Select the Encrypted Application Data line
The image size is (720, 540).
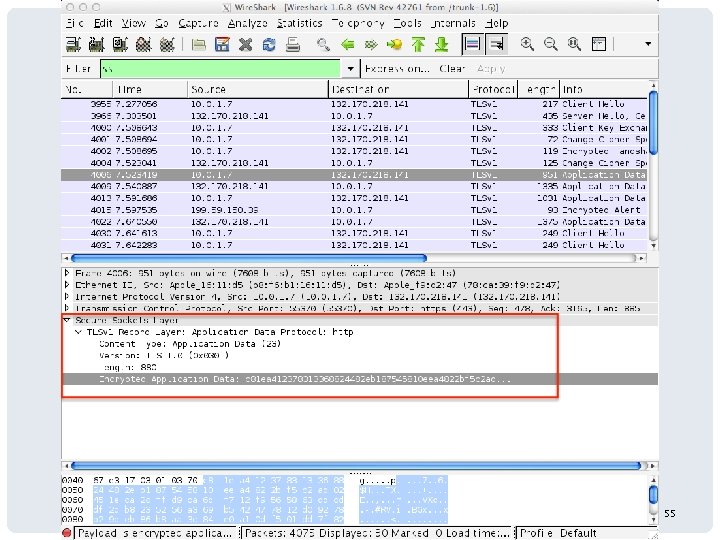click(360, 379)
